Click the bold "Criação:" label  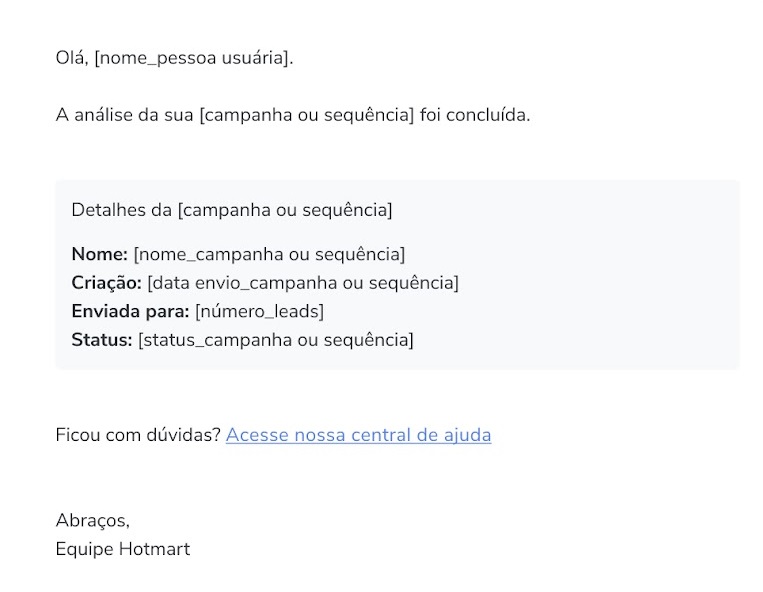click(106, 283)
